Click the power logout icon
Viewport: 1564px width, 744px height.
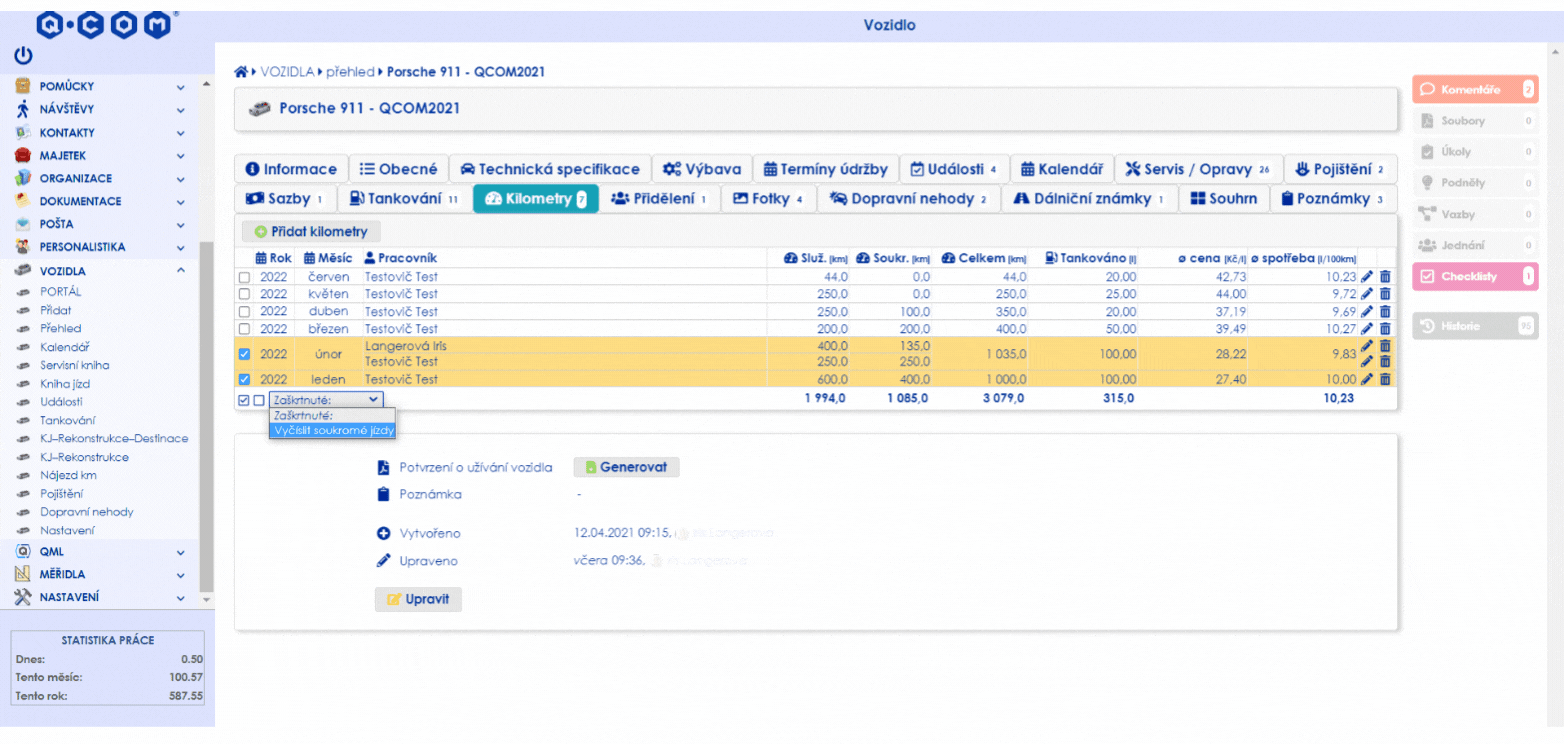coord(22,56)
